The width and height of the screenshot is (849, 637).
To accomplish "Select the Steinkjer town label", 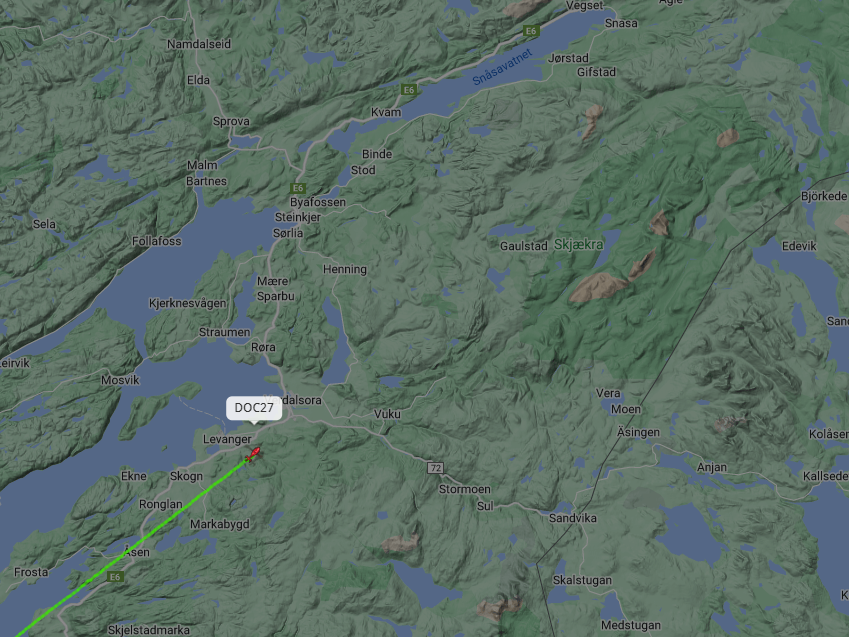I will point(298,217).
